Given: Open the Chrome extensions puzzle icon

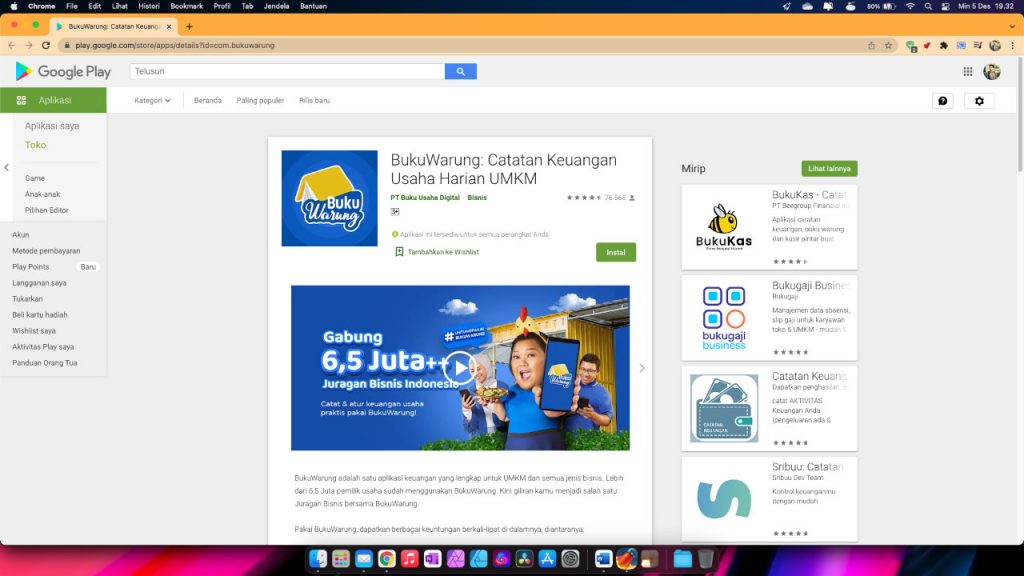Looking at the screenshot, I should 944,45.
